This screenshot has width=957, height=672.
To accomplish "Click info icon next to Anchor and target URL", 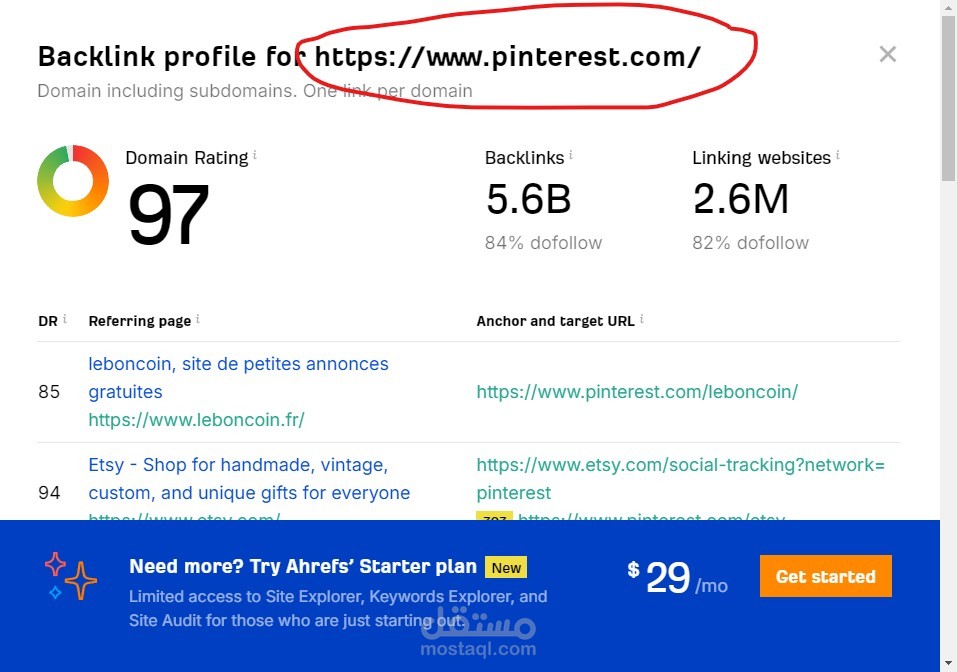I will click(x=641, y=319).
